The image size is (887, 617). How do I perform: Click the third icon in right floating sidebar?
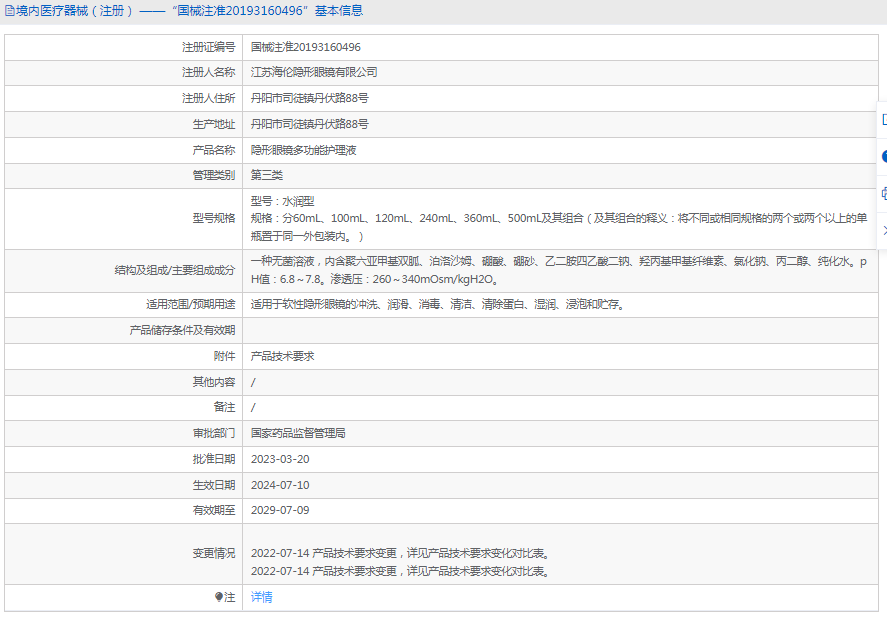[883, 193]
